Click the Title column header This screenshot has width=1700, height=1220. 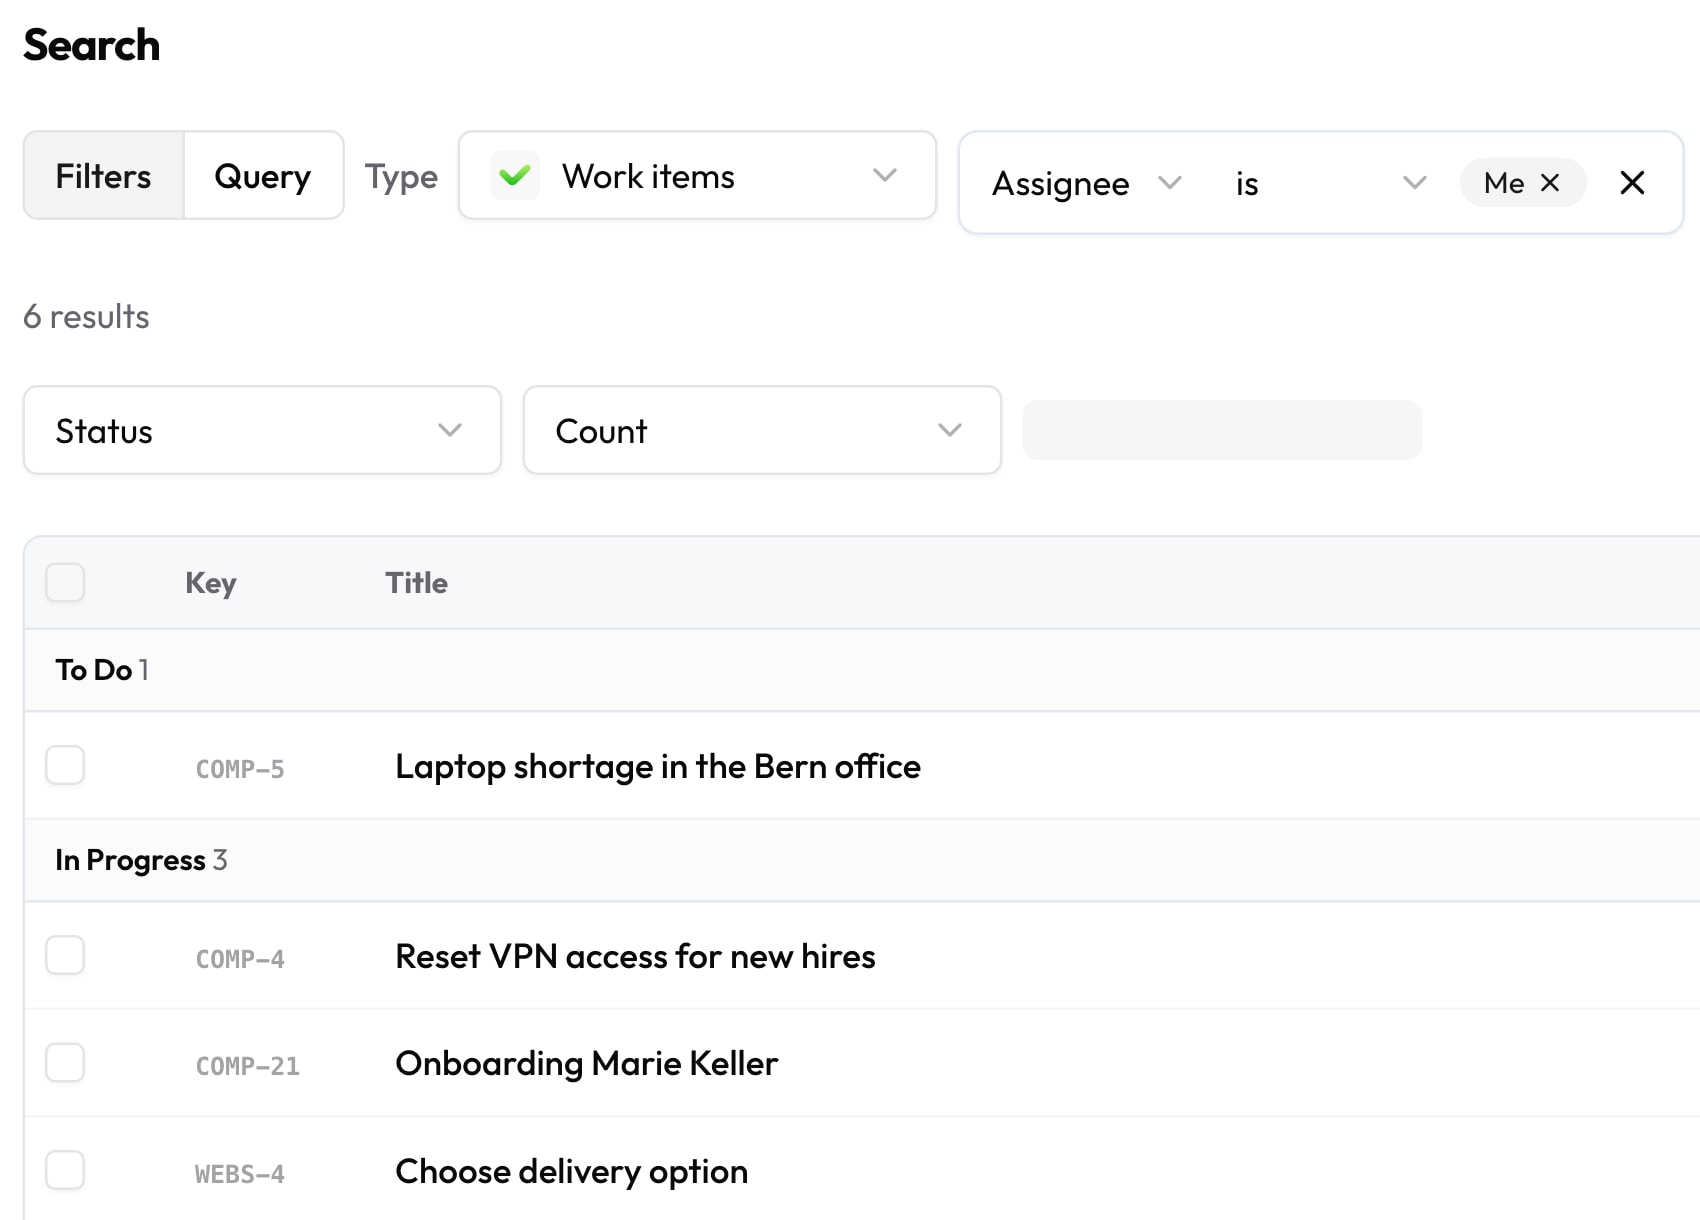point(417,583)
